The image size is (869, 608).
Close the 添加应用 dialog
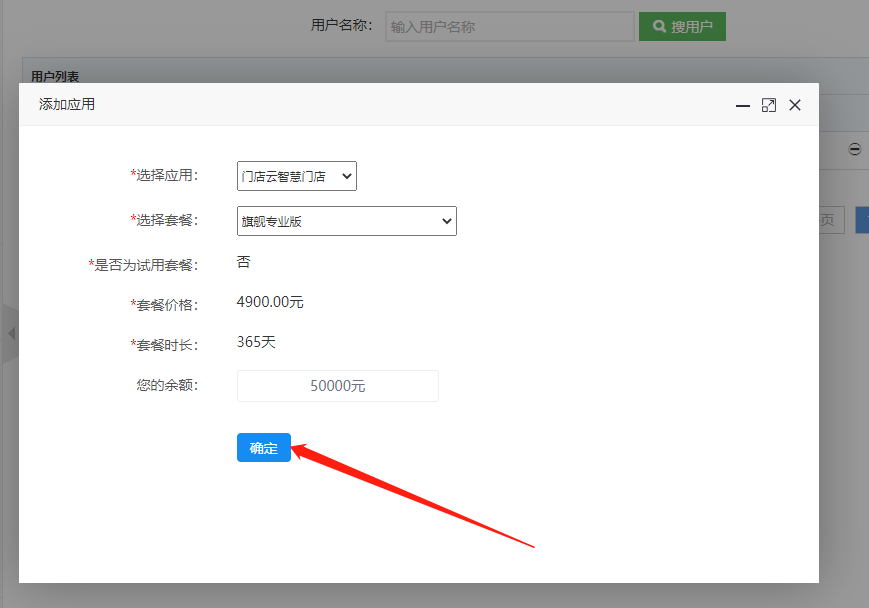[795, 105]
